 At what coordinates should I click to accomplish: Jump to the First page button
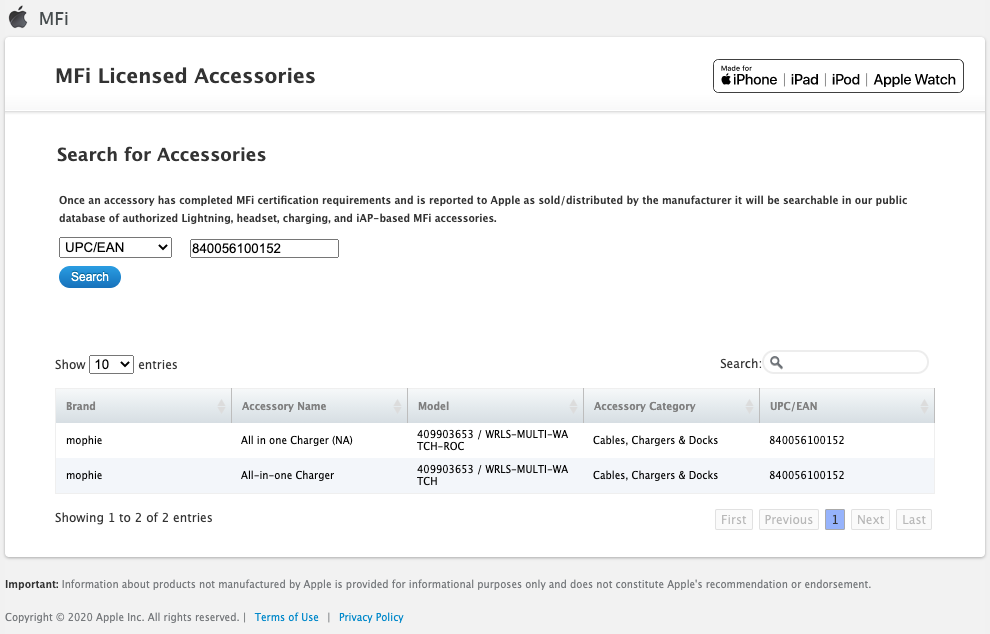(733, 520)
